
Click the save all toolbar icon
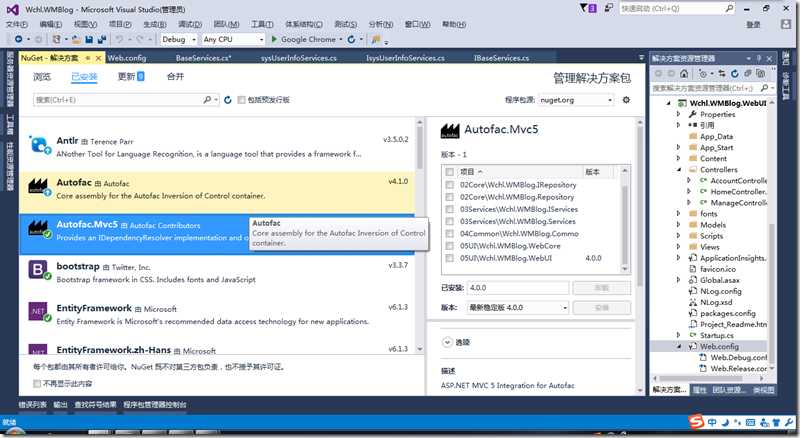click(102, 39)
